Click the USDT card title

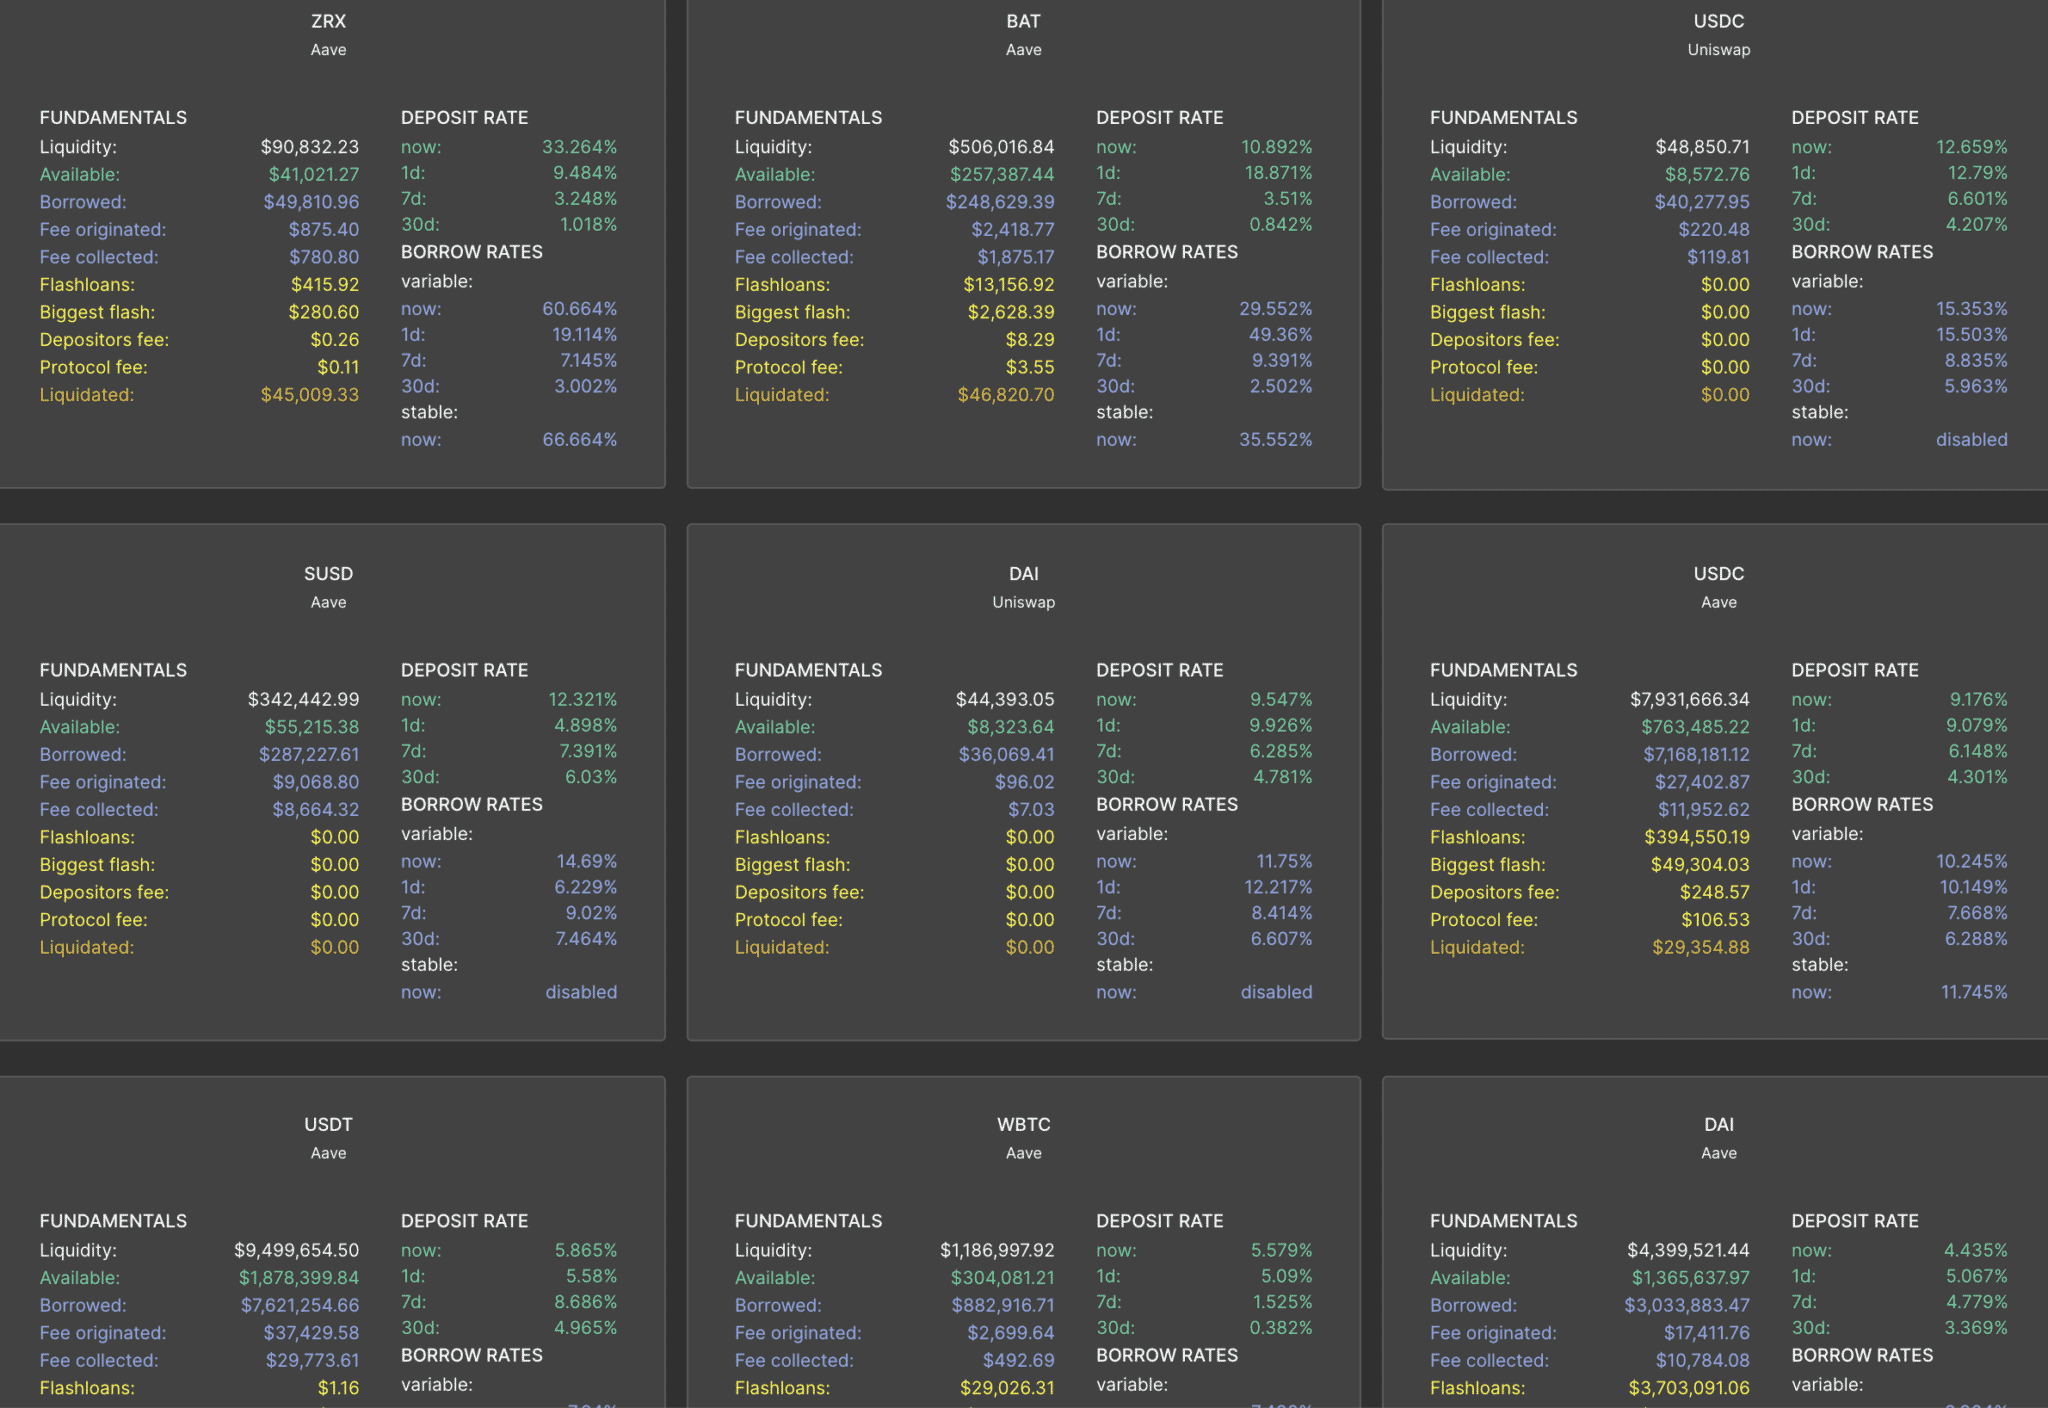coord(328,1125)
